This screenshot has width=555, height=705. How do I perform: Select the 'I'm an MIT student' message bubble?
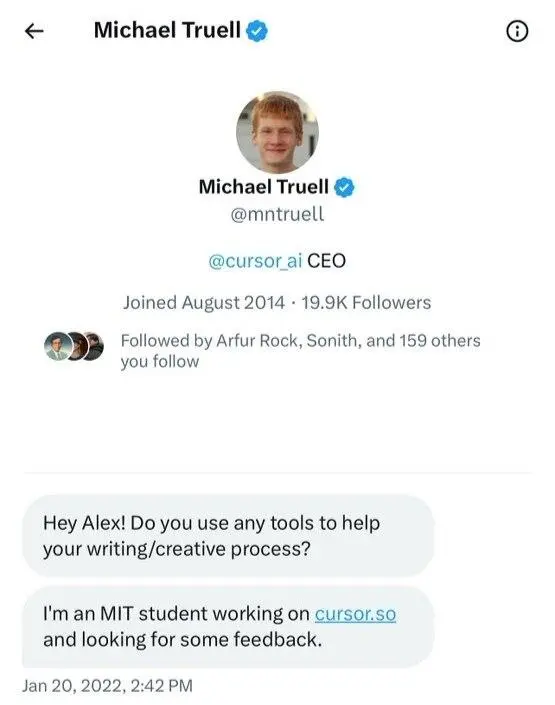point(228,627)
